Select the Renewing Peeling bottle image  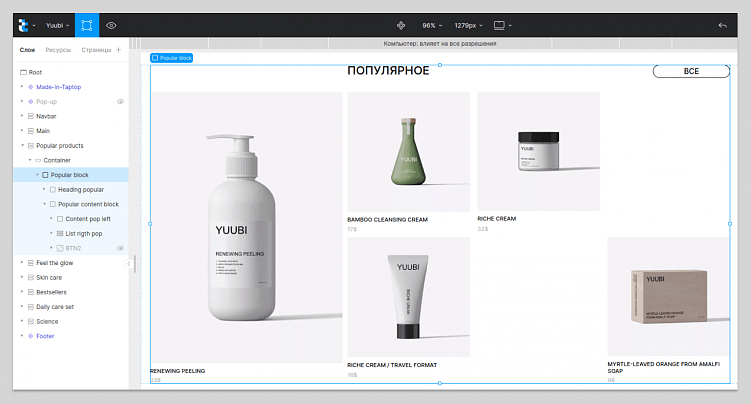pos(247,227)
